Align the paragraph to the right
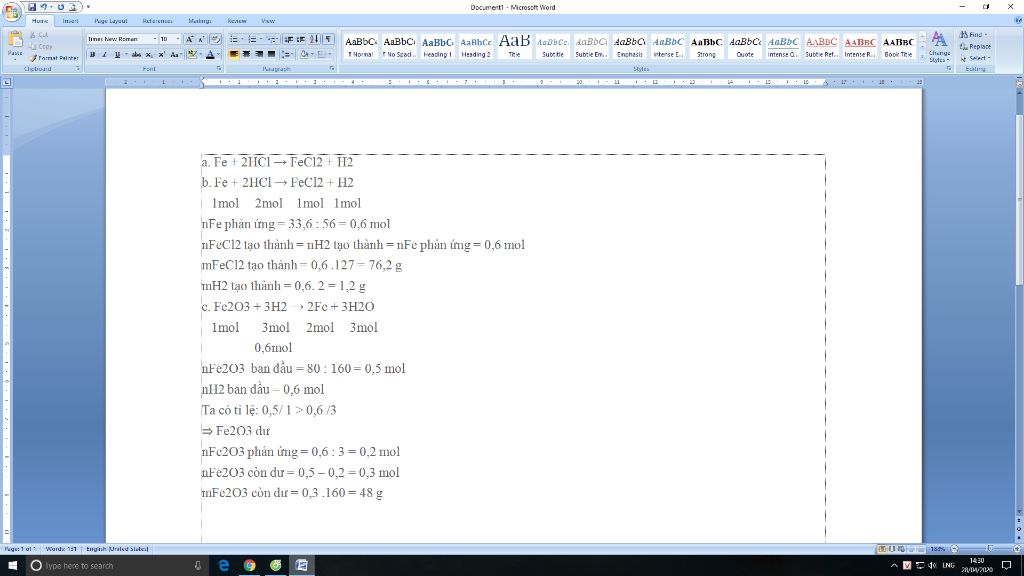Viewport: 1024px width, 576px height. pyautogui.click(x=259, y=54)
